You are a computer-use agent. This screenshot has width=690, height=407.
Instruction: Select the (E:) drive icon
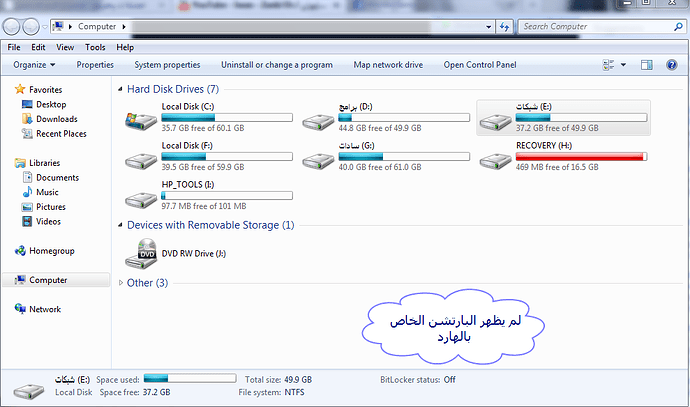coord(495,121)
